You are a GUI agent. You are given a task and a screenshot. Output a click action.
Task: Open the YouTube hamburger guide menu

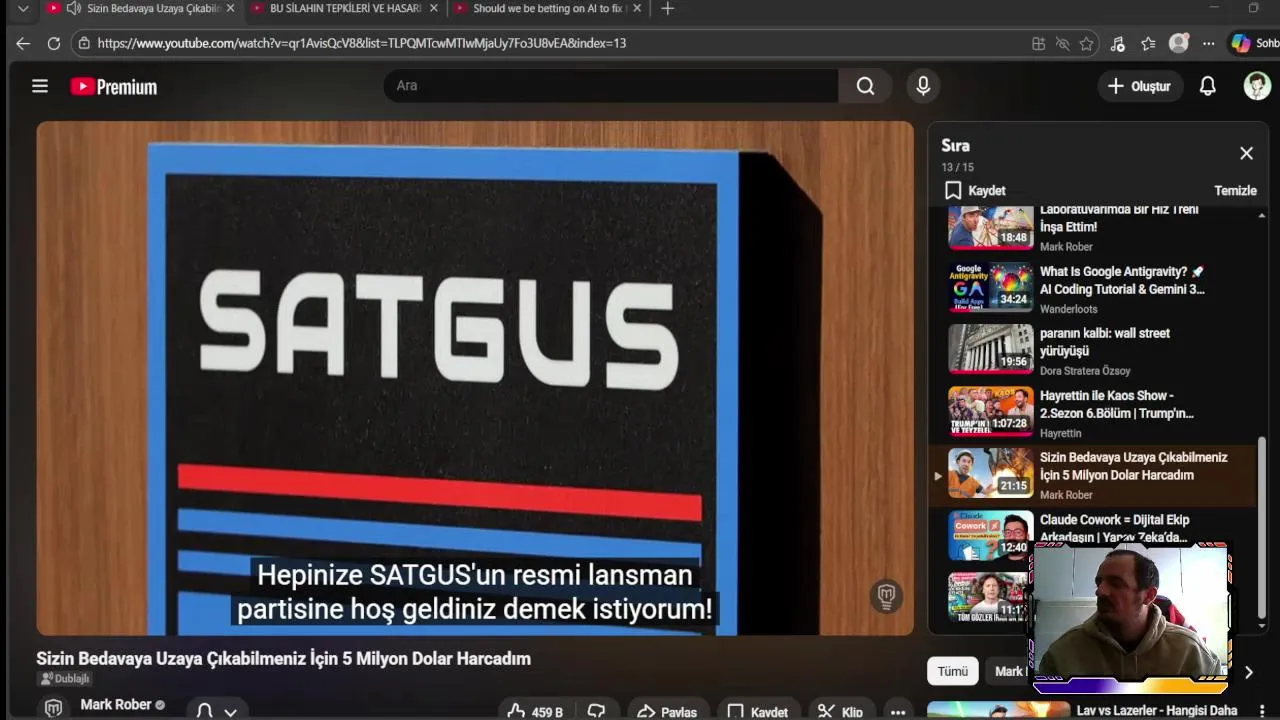(40, 86)
